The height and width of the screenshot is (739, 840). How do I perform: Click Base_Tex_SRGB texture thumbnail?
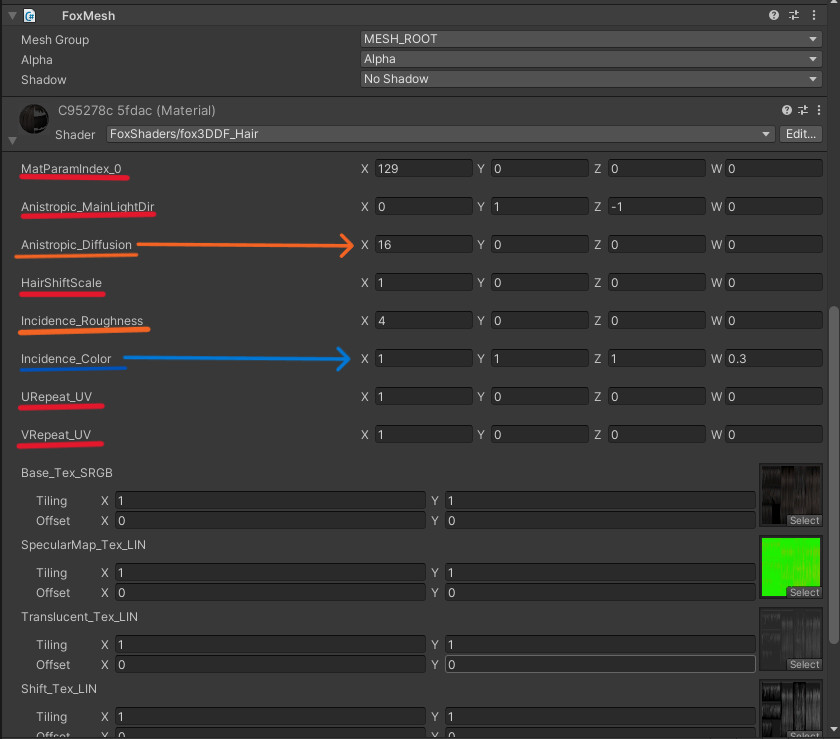coord(791,495)
